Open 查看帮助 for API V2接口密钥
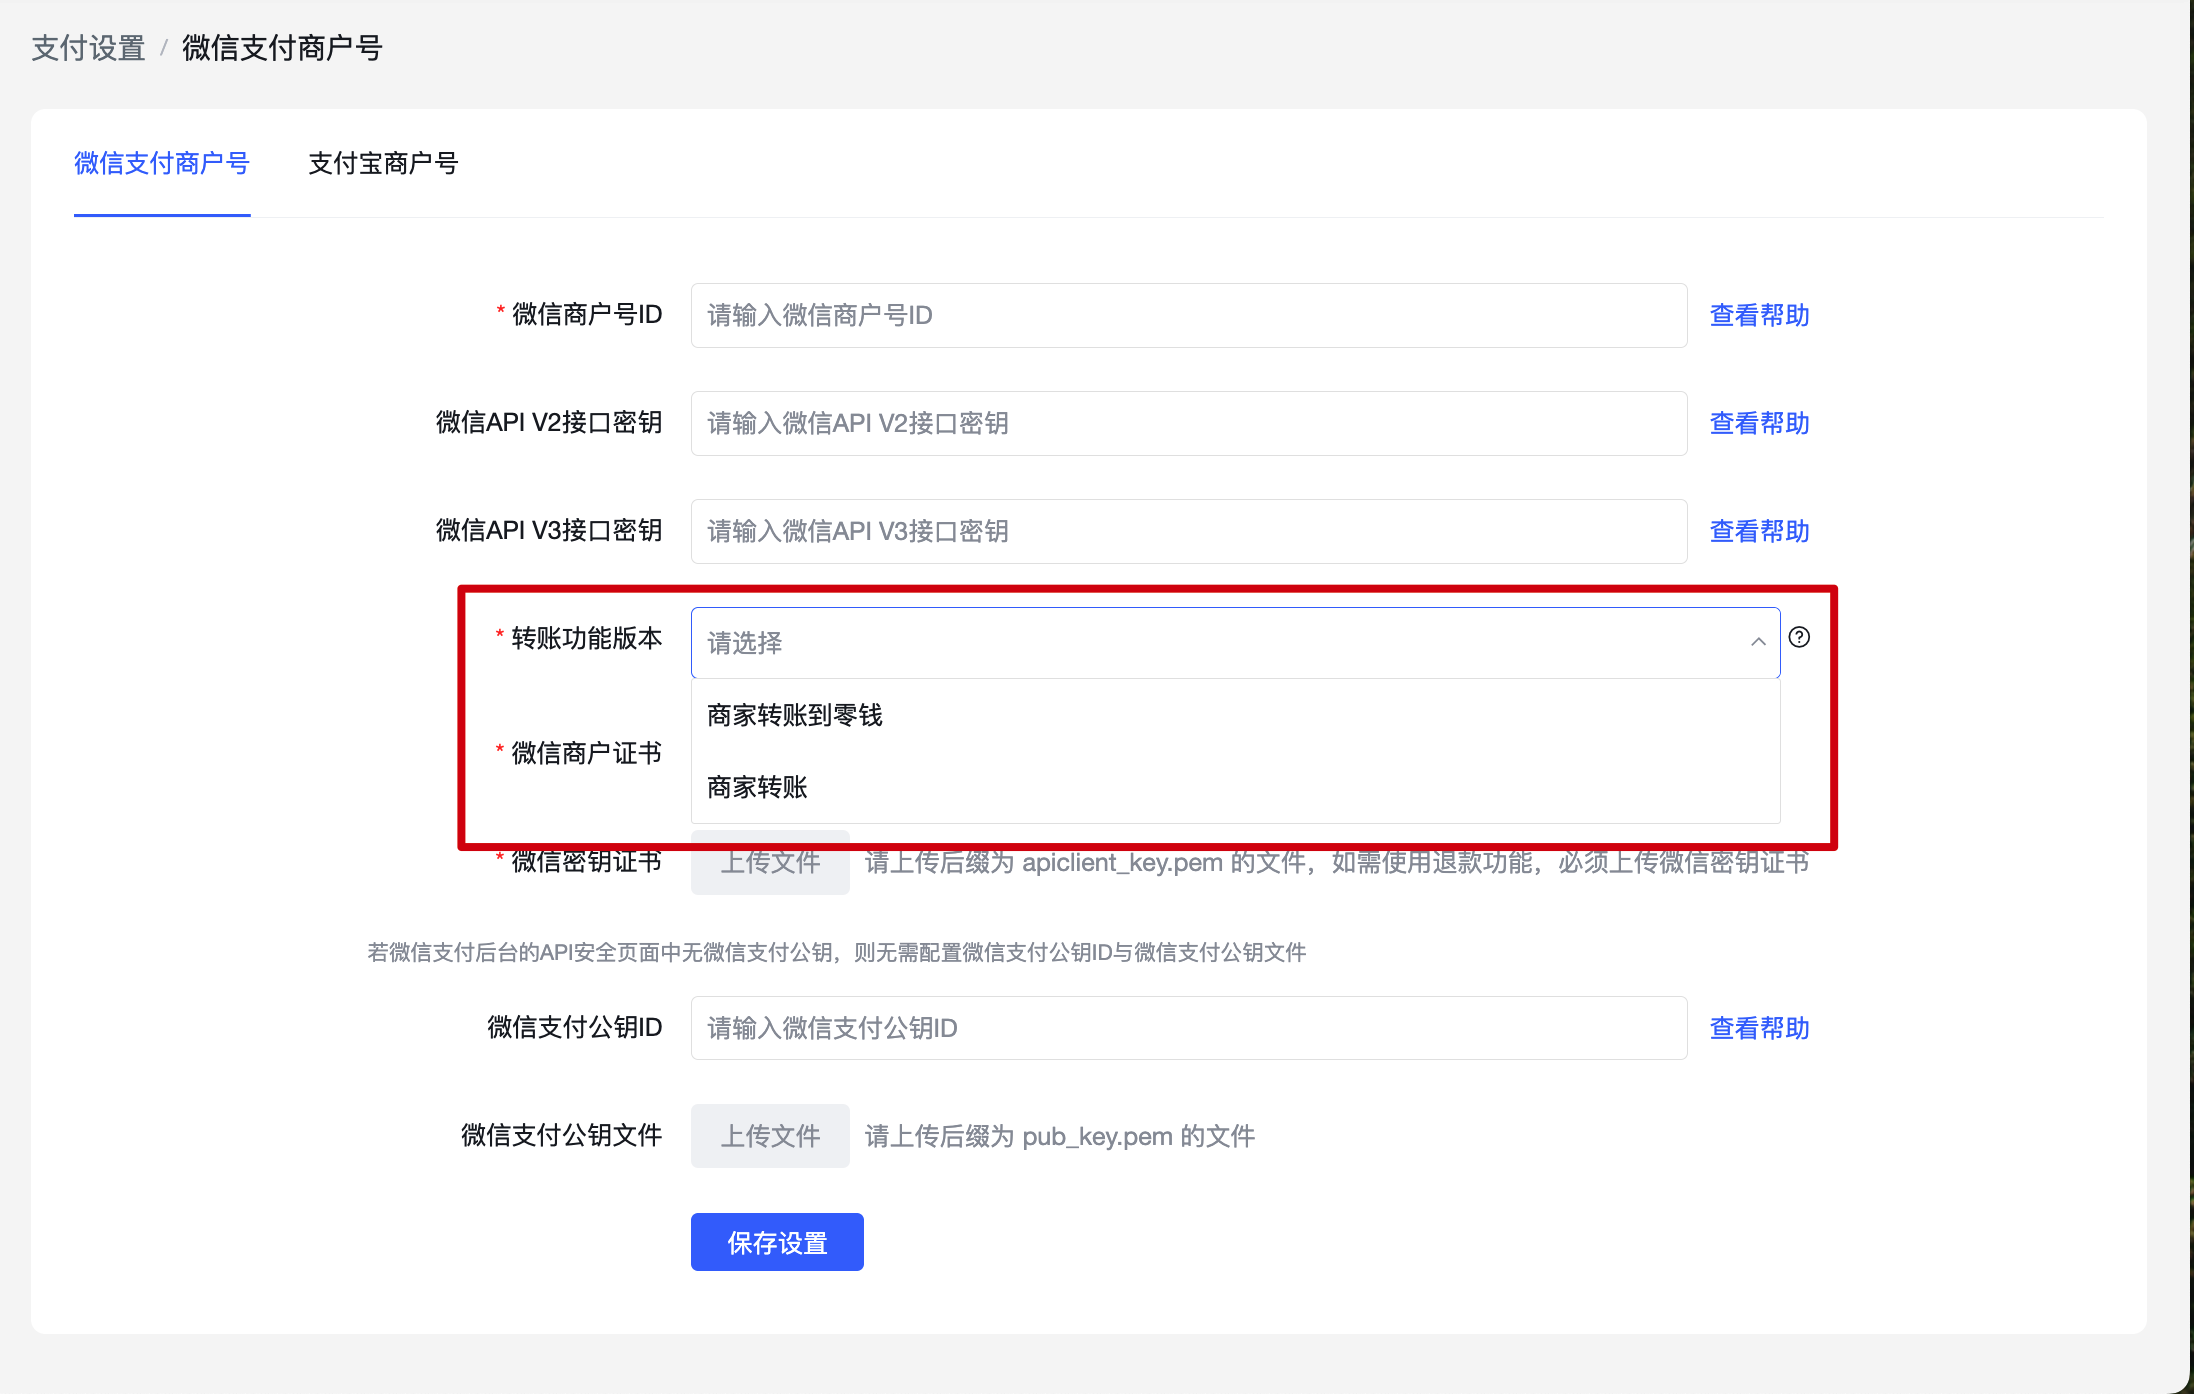This screenshot has width=2194, height=1394. 1759,423
